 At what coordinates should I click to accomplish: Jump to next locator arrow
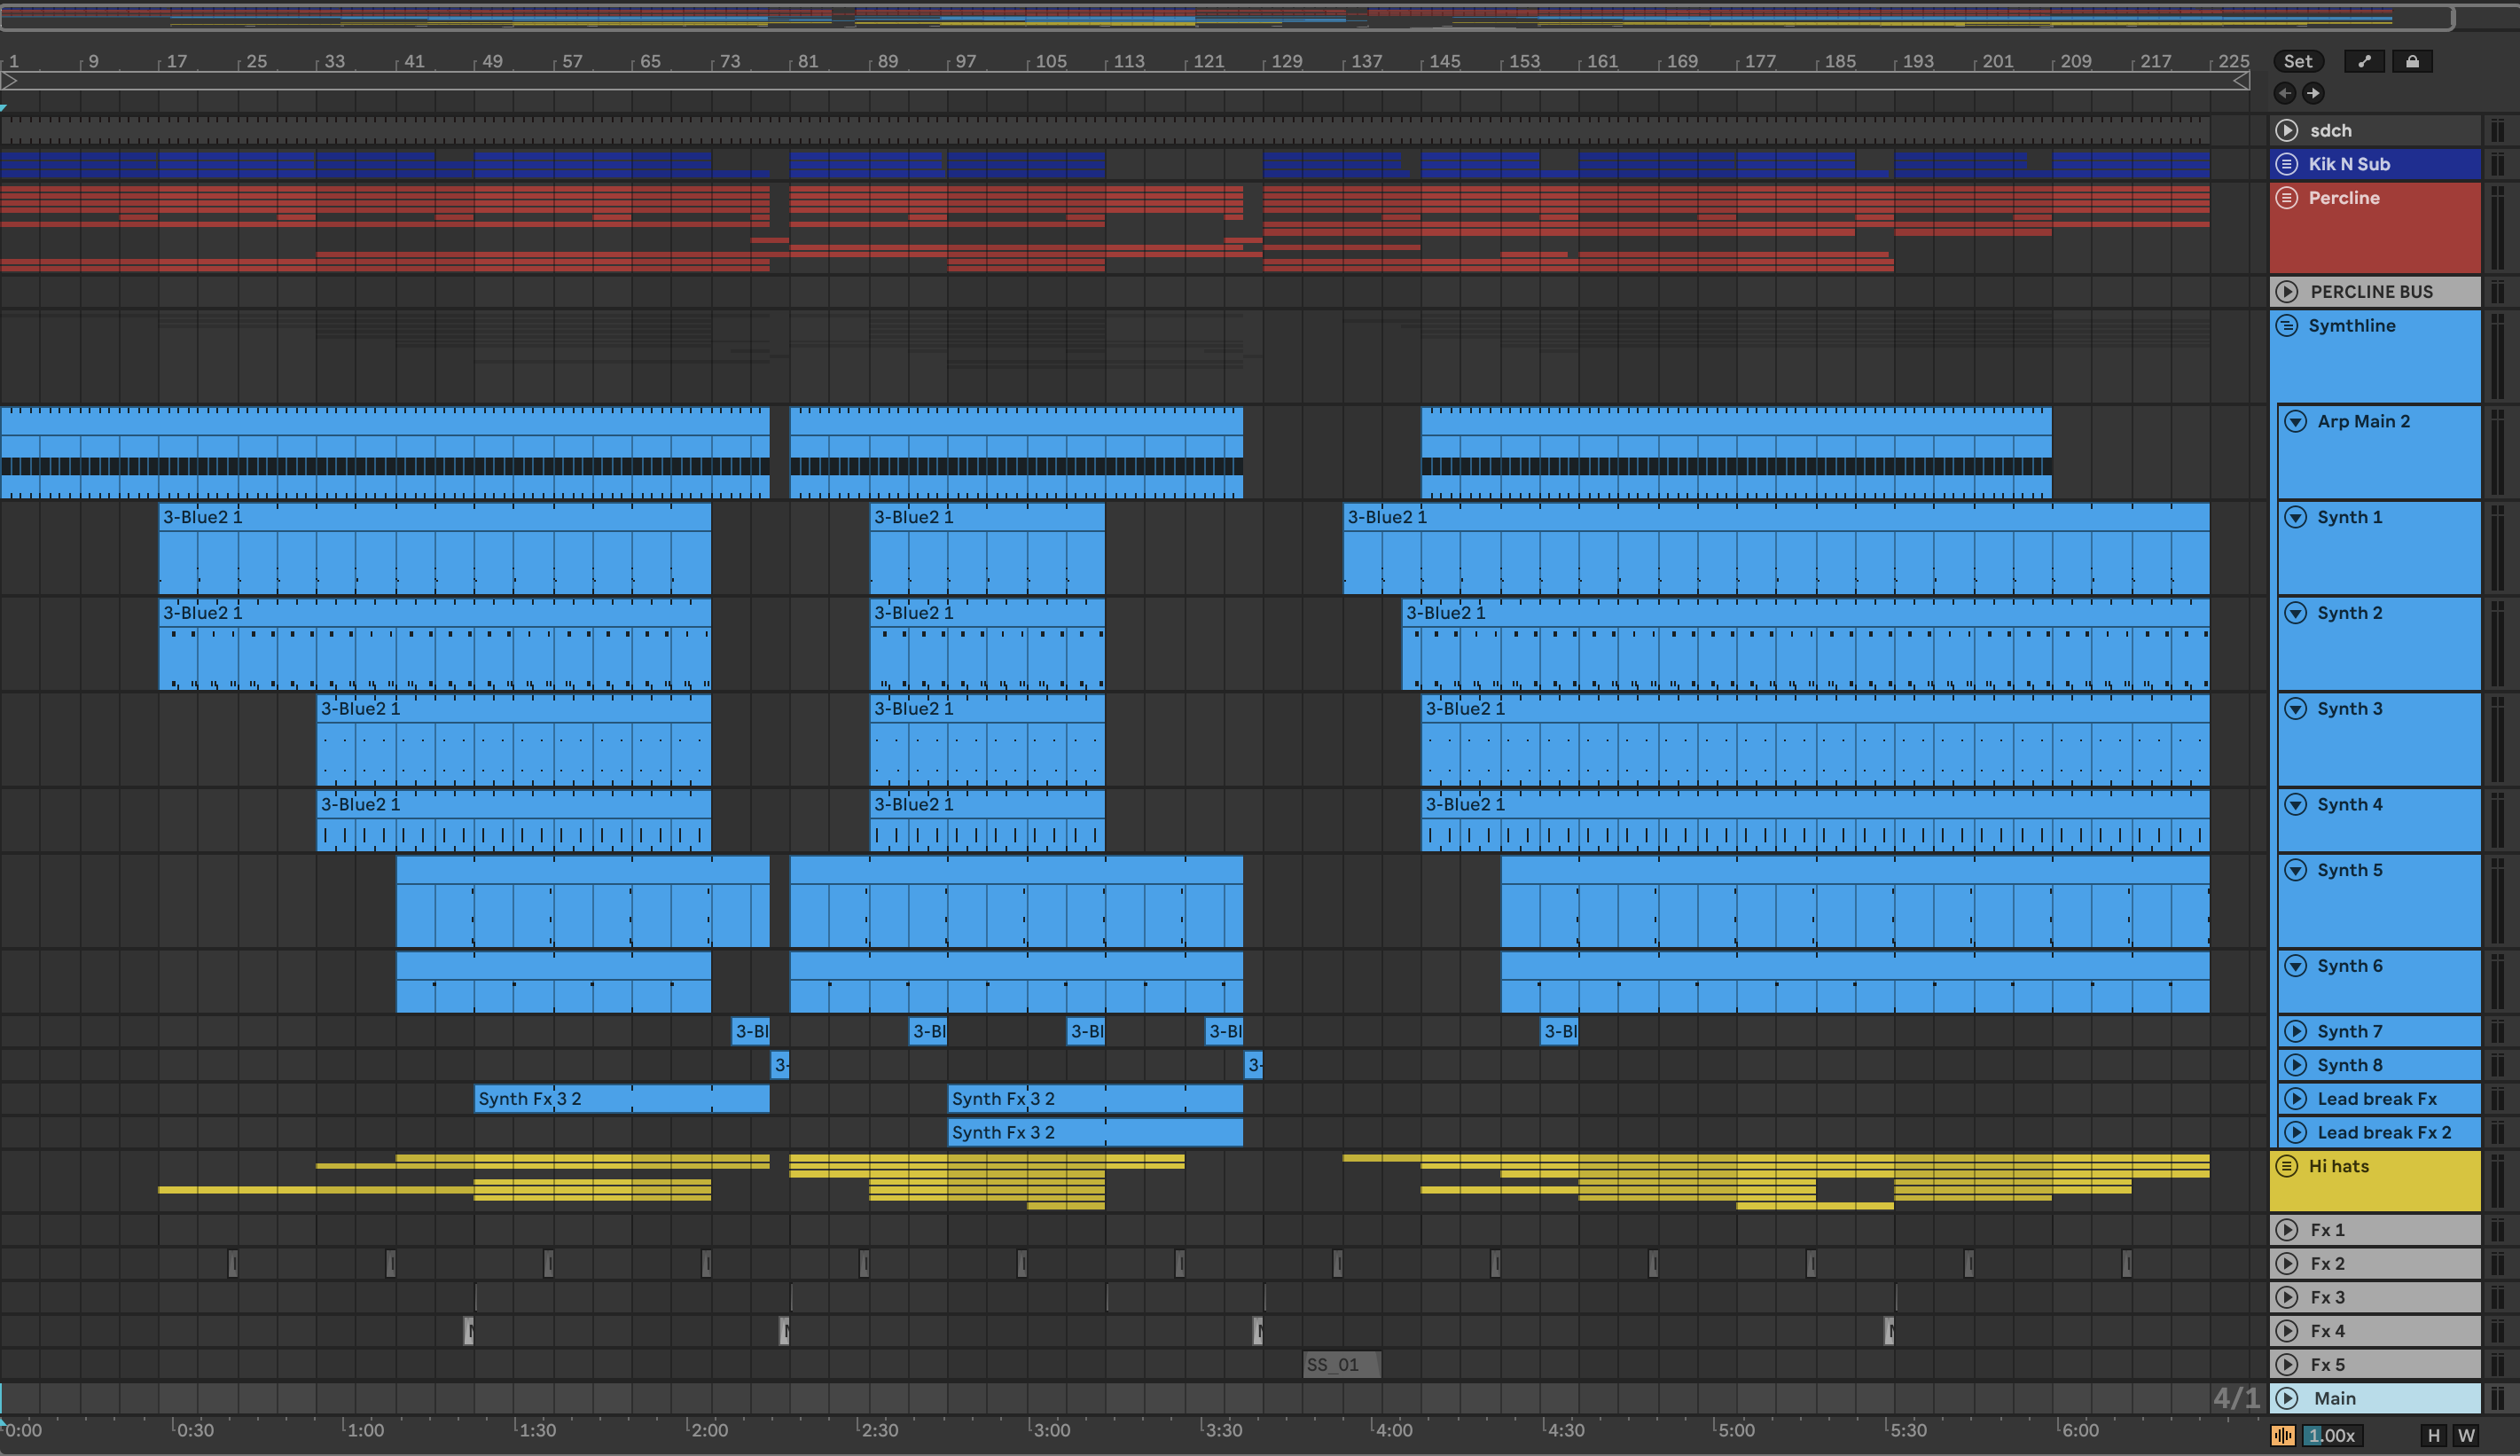tap(2312, 93)
